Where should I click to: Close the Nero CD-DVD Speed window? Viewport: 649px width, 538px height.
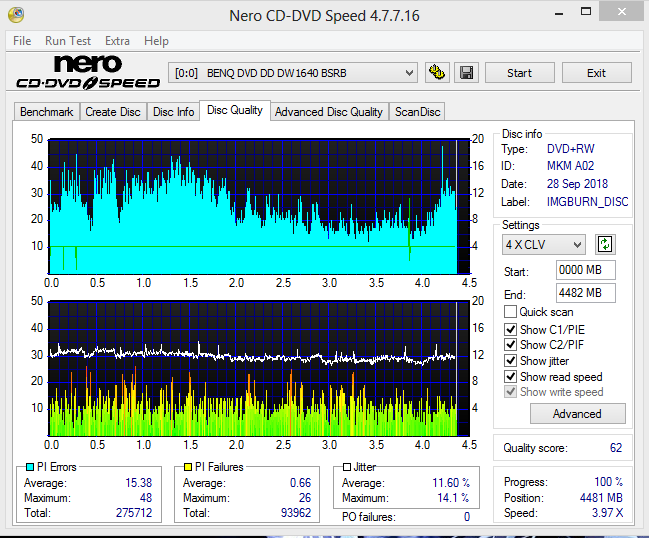(x=621, y=12)
